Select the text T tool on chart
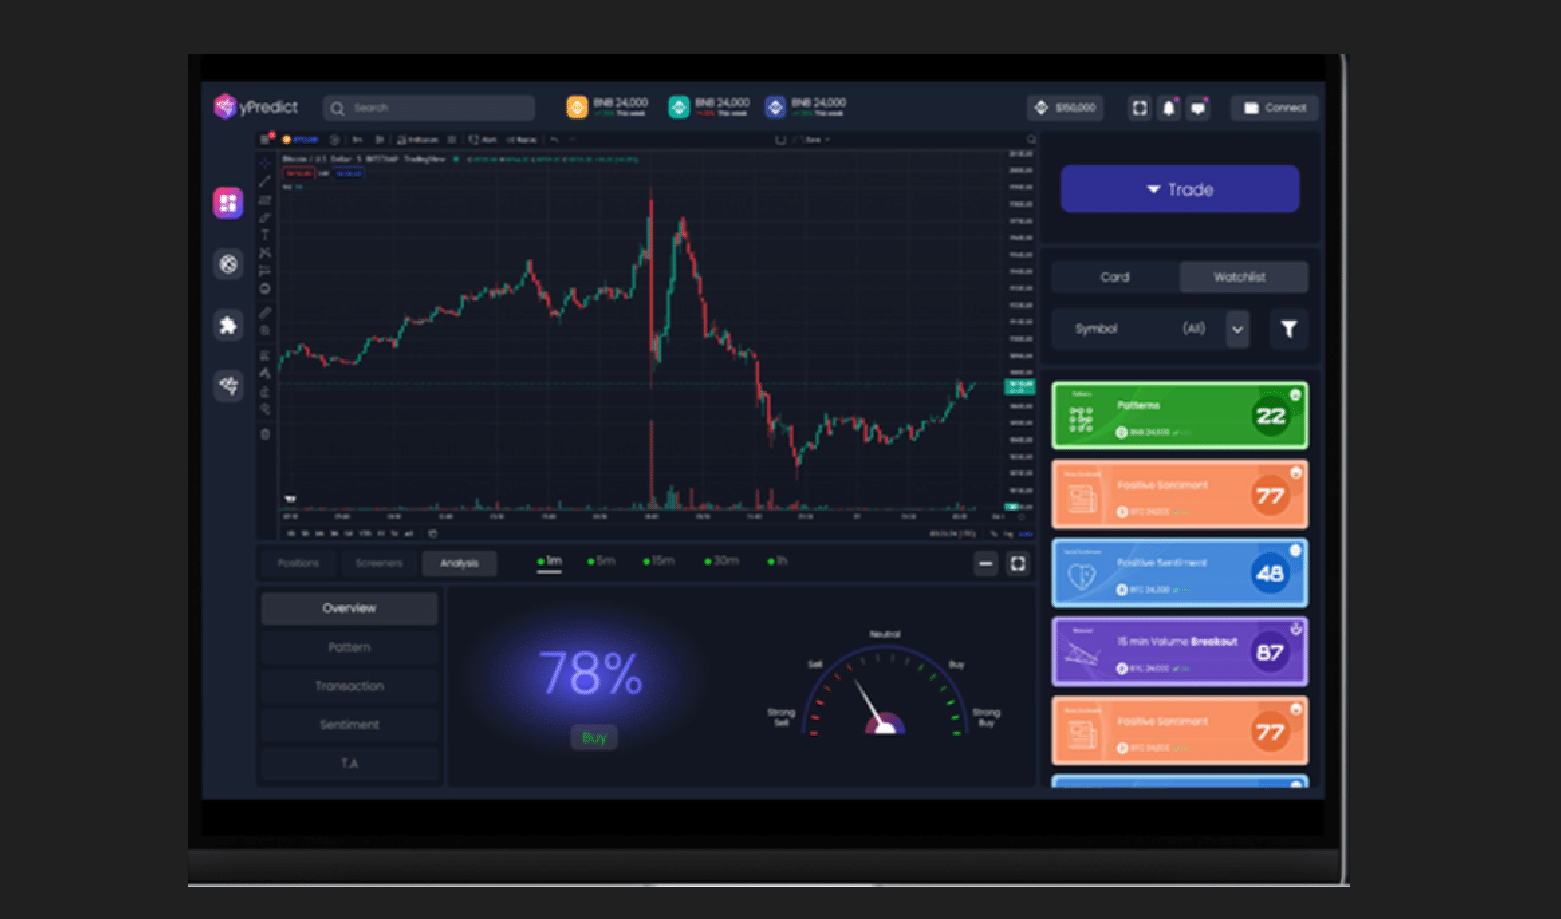 [265, 235]
